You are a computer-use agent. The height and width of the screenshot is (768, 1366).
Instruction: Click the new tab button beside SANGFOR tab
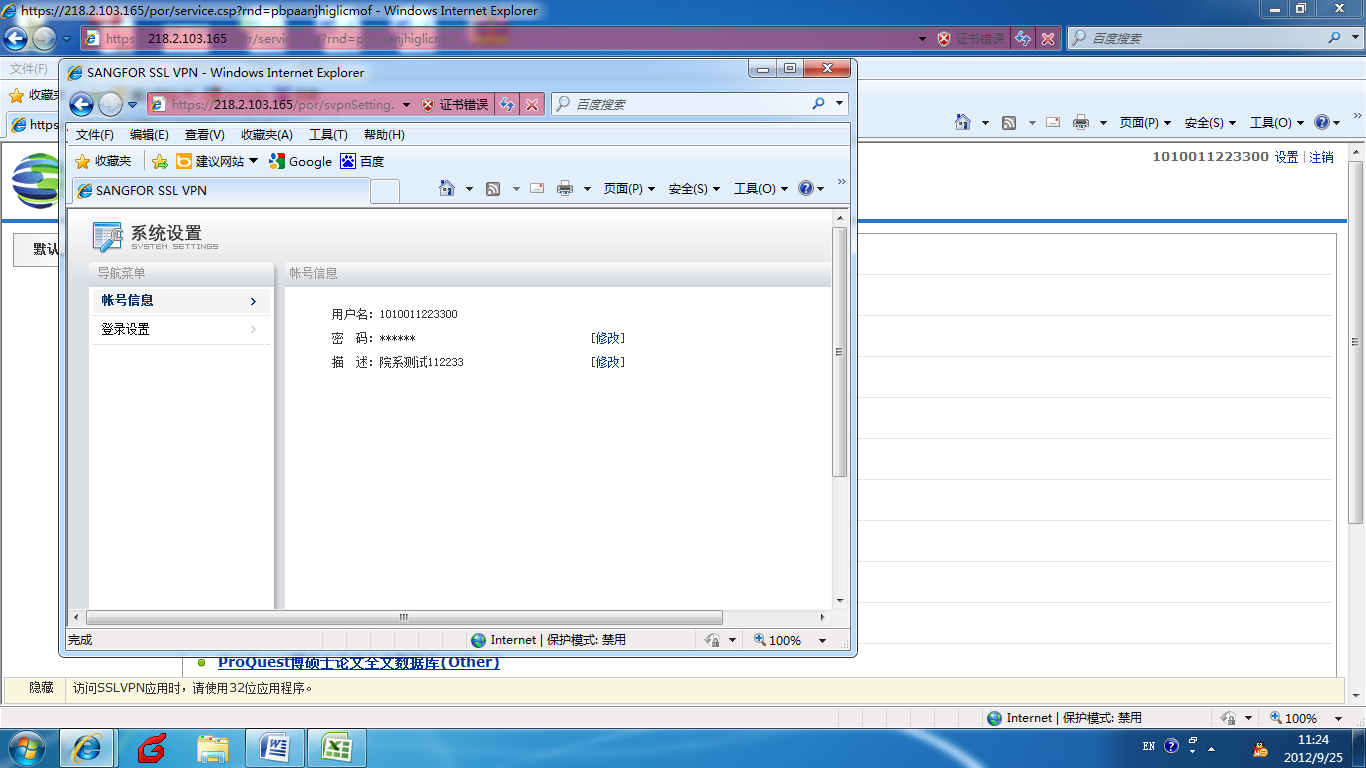tap(385, 191)
